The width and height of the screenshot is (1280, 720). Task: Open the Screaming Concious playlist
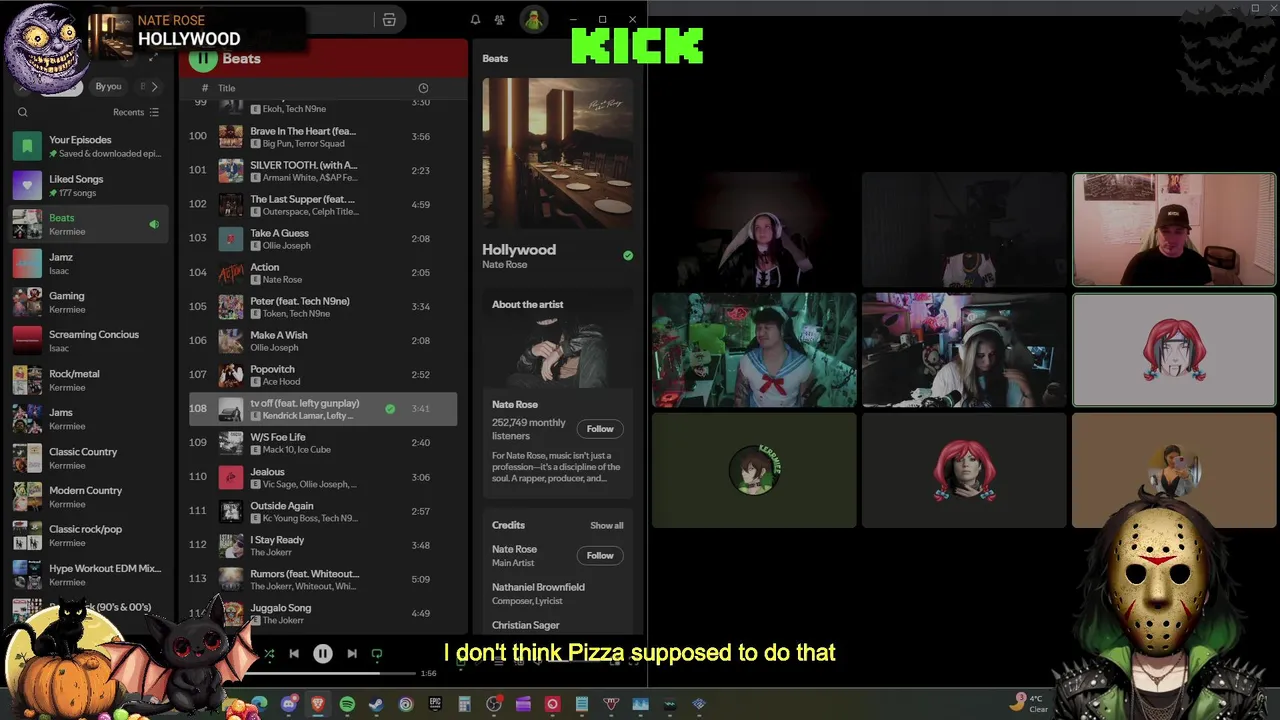point(90,341)
